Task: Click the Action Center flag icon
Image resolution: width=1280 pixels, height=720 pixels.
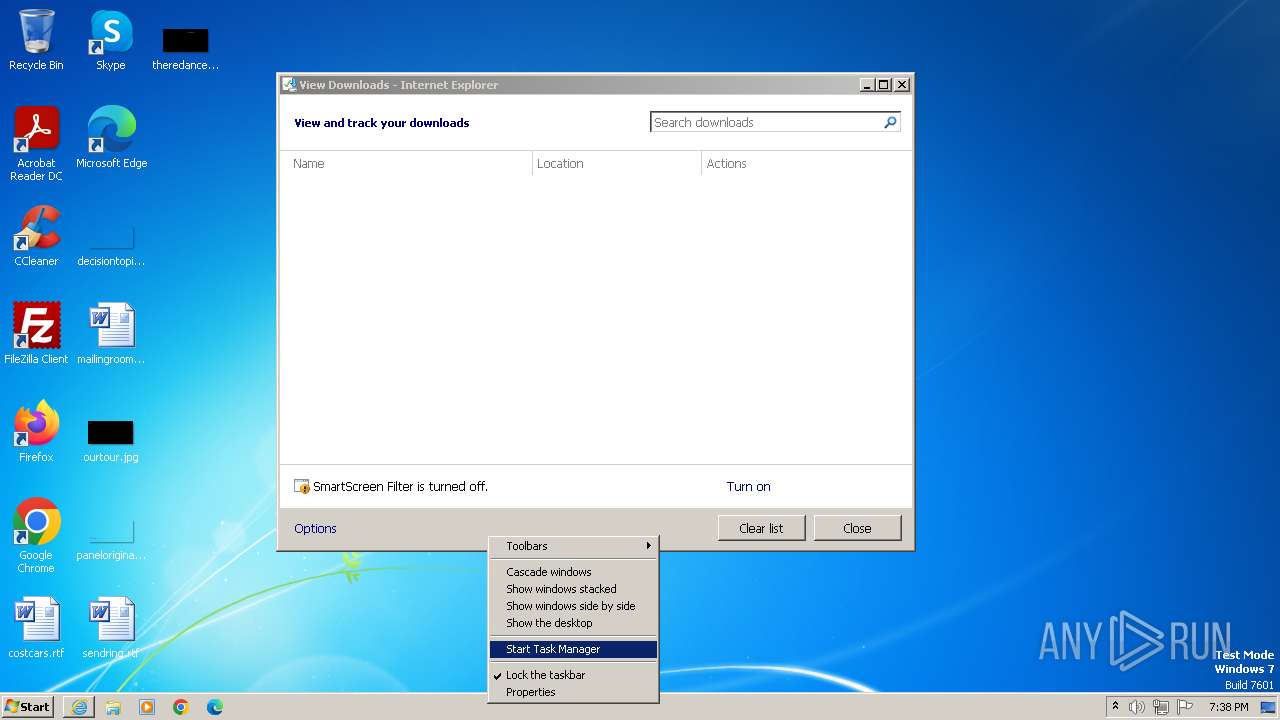Action: click(1185, 707)
